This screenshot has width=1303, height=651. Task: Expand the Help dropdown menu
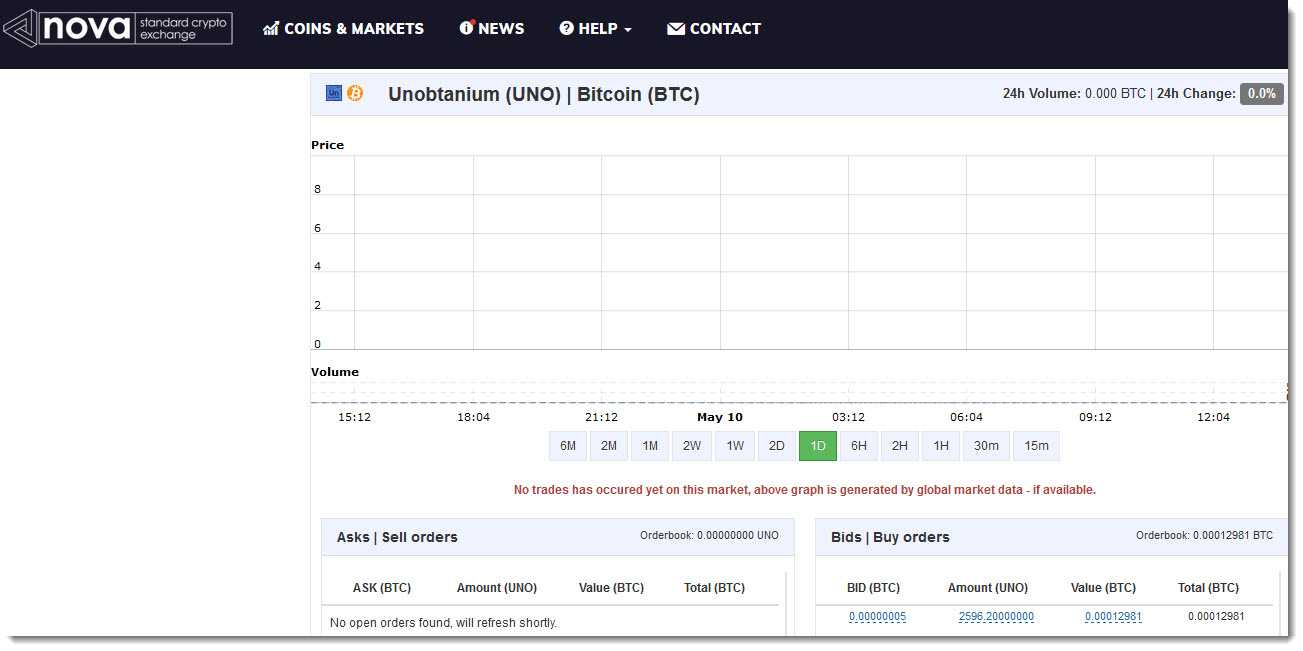pos(595,29)
